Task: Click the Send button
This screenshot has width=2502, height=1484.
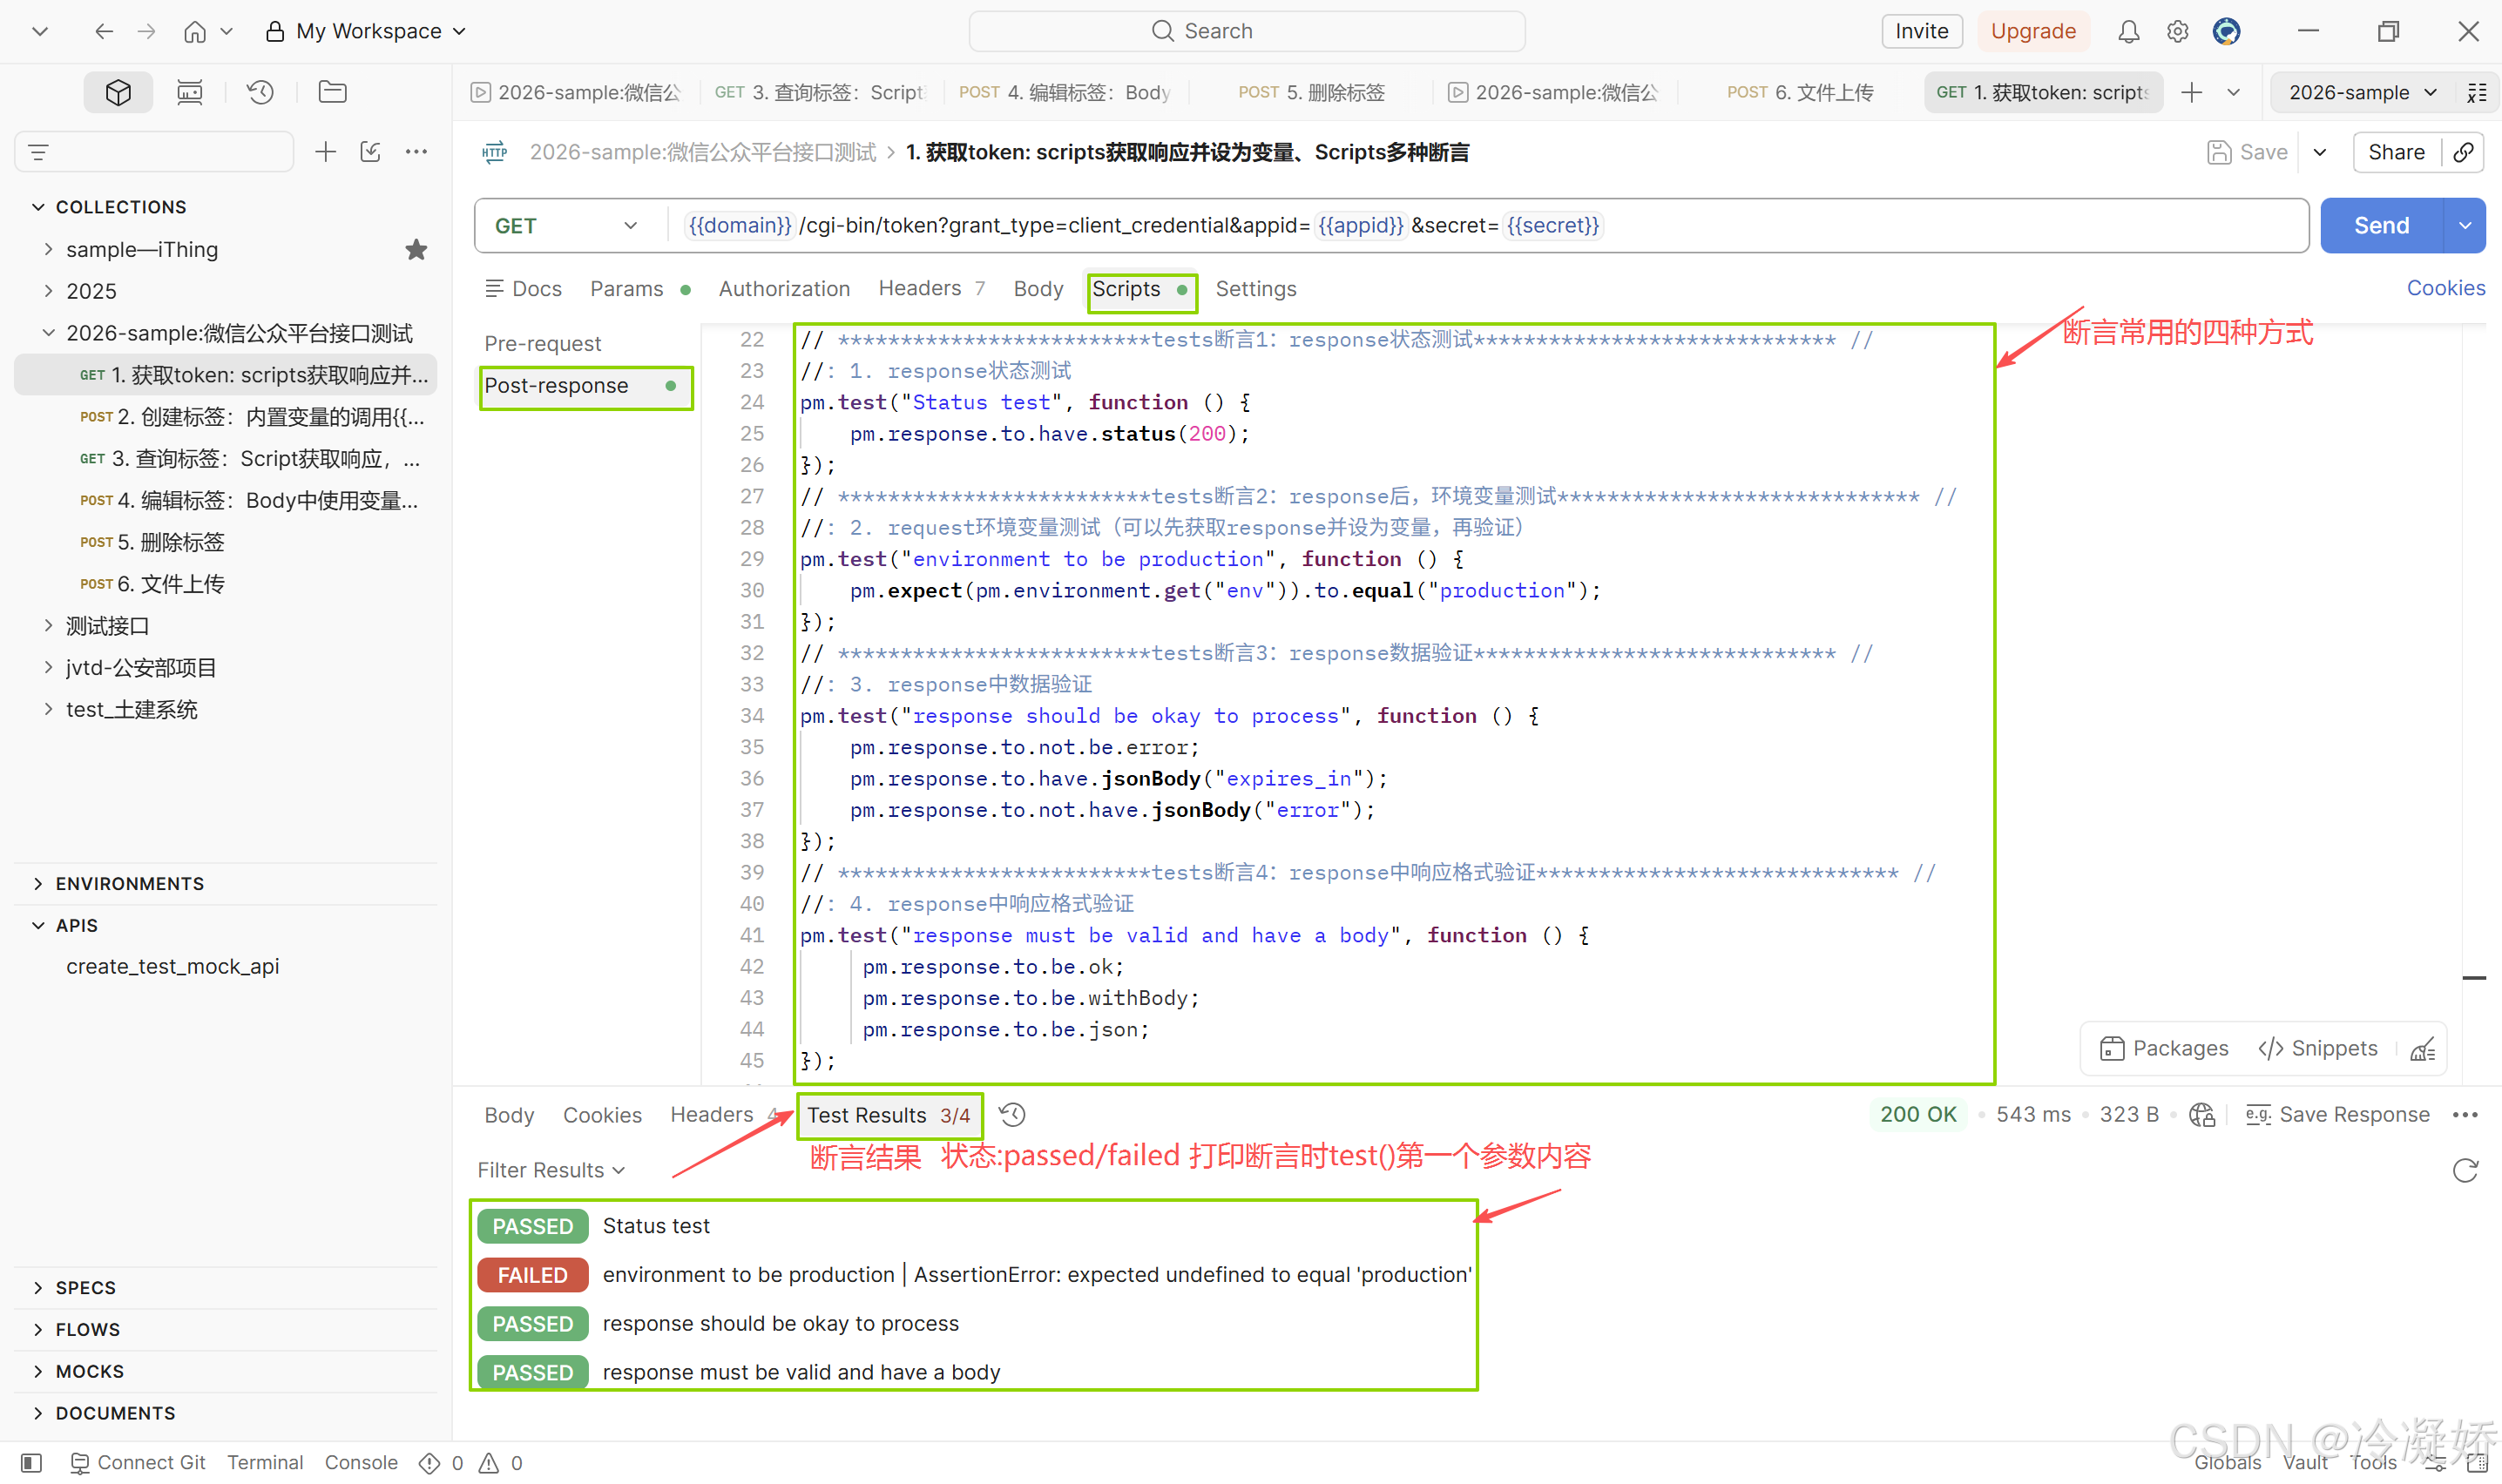Action: 2380,226
